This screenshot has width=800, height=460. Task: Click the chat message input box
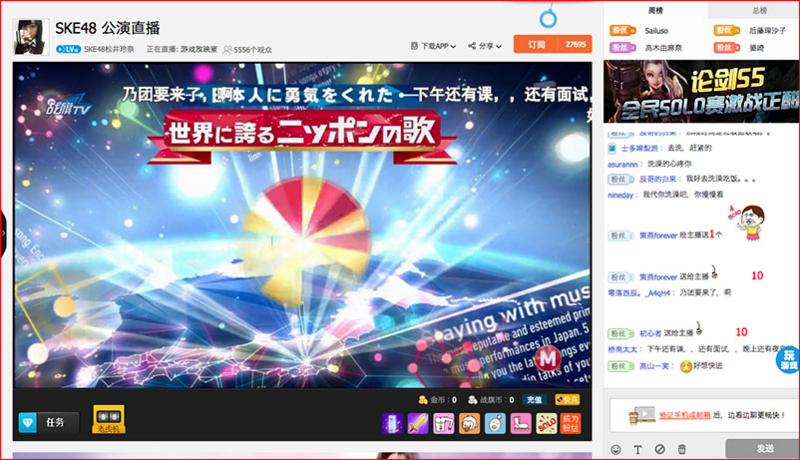tap(705, 416)
